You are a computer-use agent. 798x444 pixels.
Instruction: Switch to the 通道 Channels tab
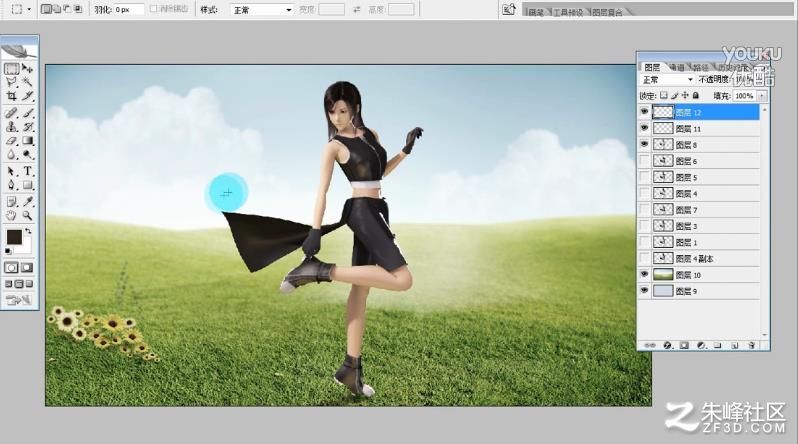tap(676, 67)
